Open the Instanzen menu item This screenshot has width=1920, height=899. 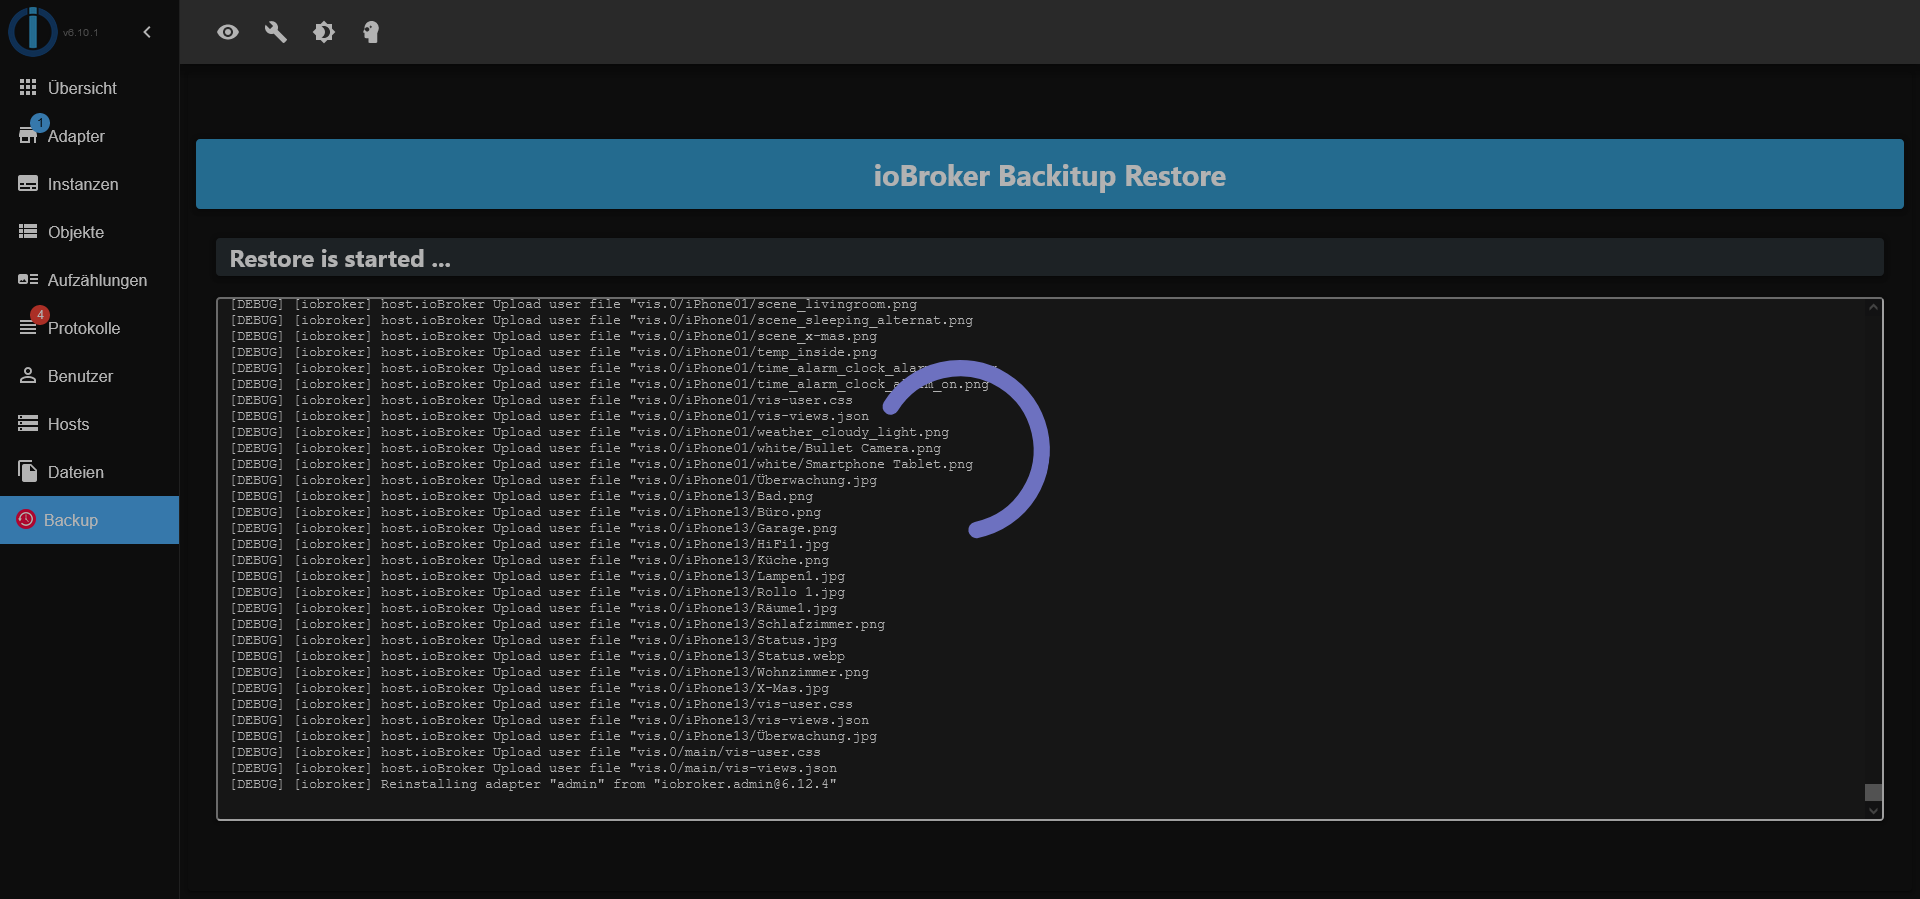(x=89, y=184)
